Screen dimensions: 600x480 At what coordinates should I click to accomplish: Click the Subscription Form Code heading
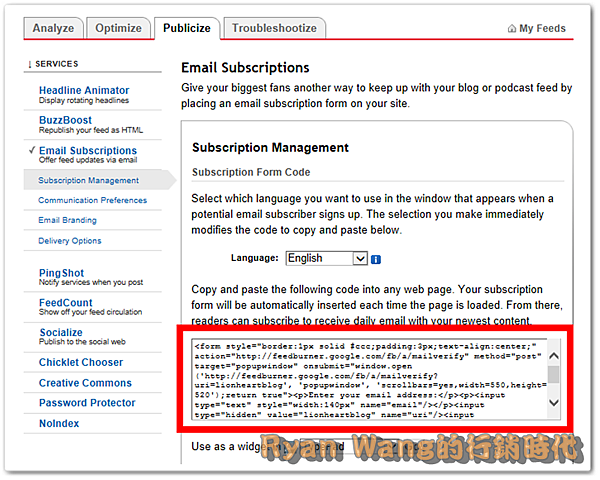(x=251, y=172)
